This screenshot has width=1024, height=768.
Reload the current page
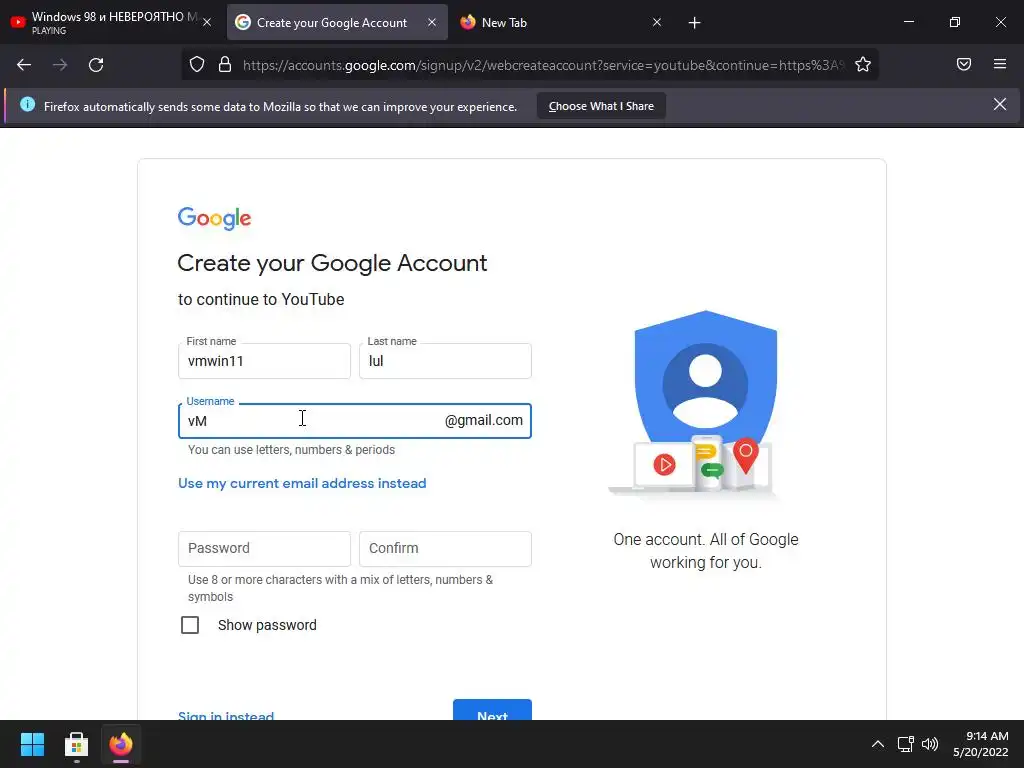tap(96, 65)
